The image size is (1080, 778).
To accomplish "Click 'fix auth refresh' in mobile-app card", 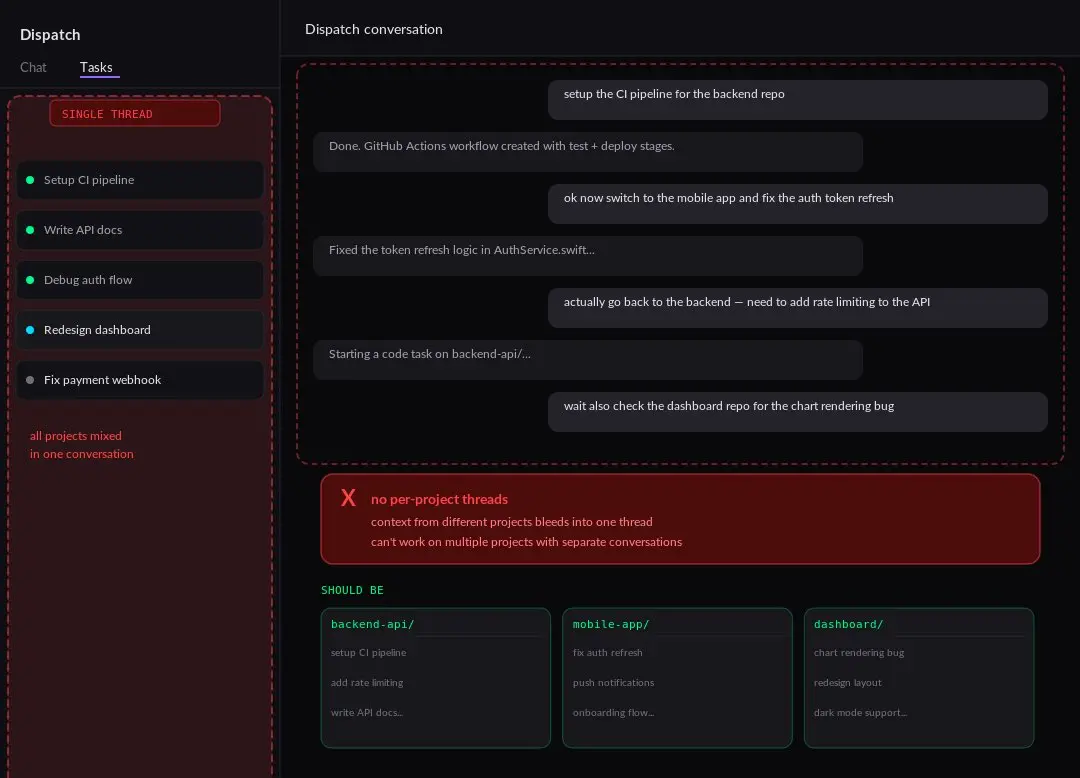I will pos(608,653).
